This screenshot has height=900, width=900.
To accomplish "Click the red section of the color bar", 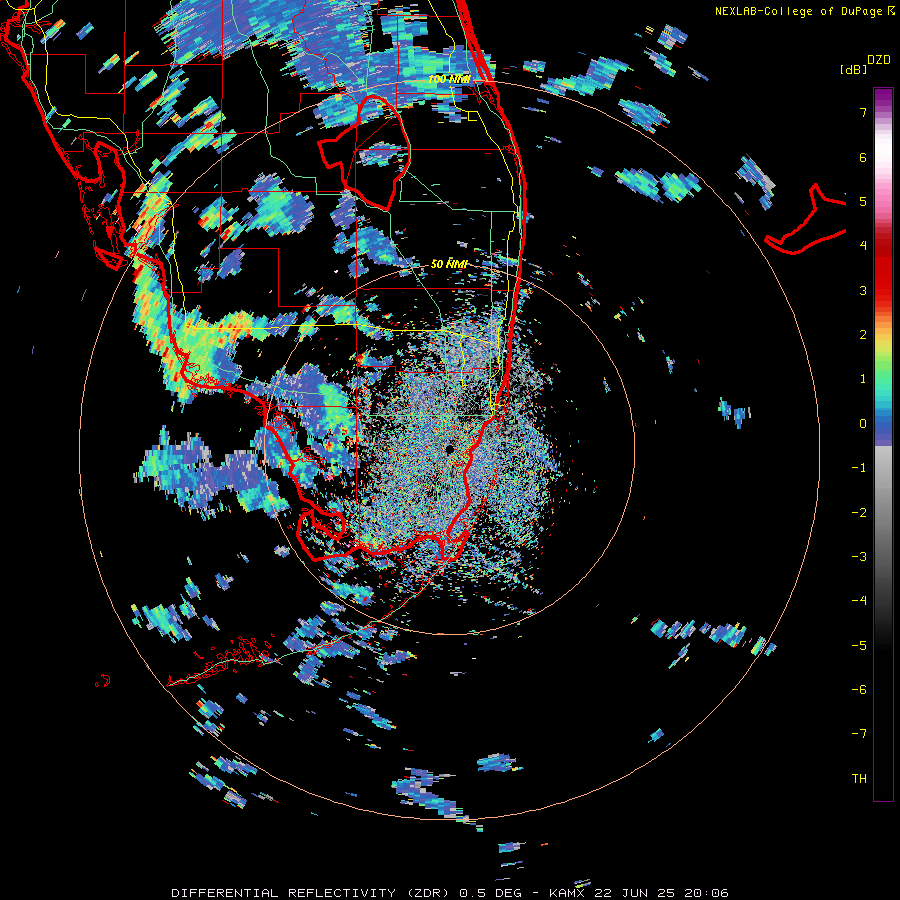I will [883, 276].
